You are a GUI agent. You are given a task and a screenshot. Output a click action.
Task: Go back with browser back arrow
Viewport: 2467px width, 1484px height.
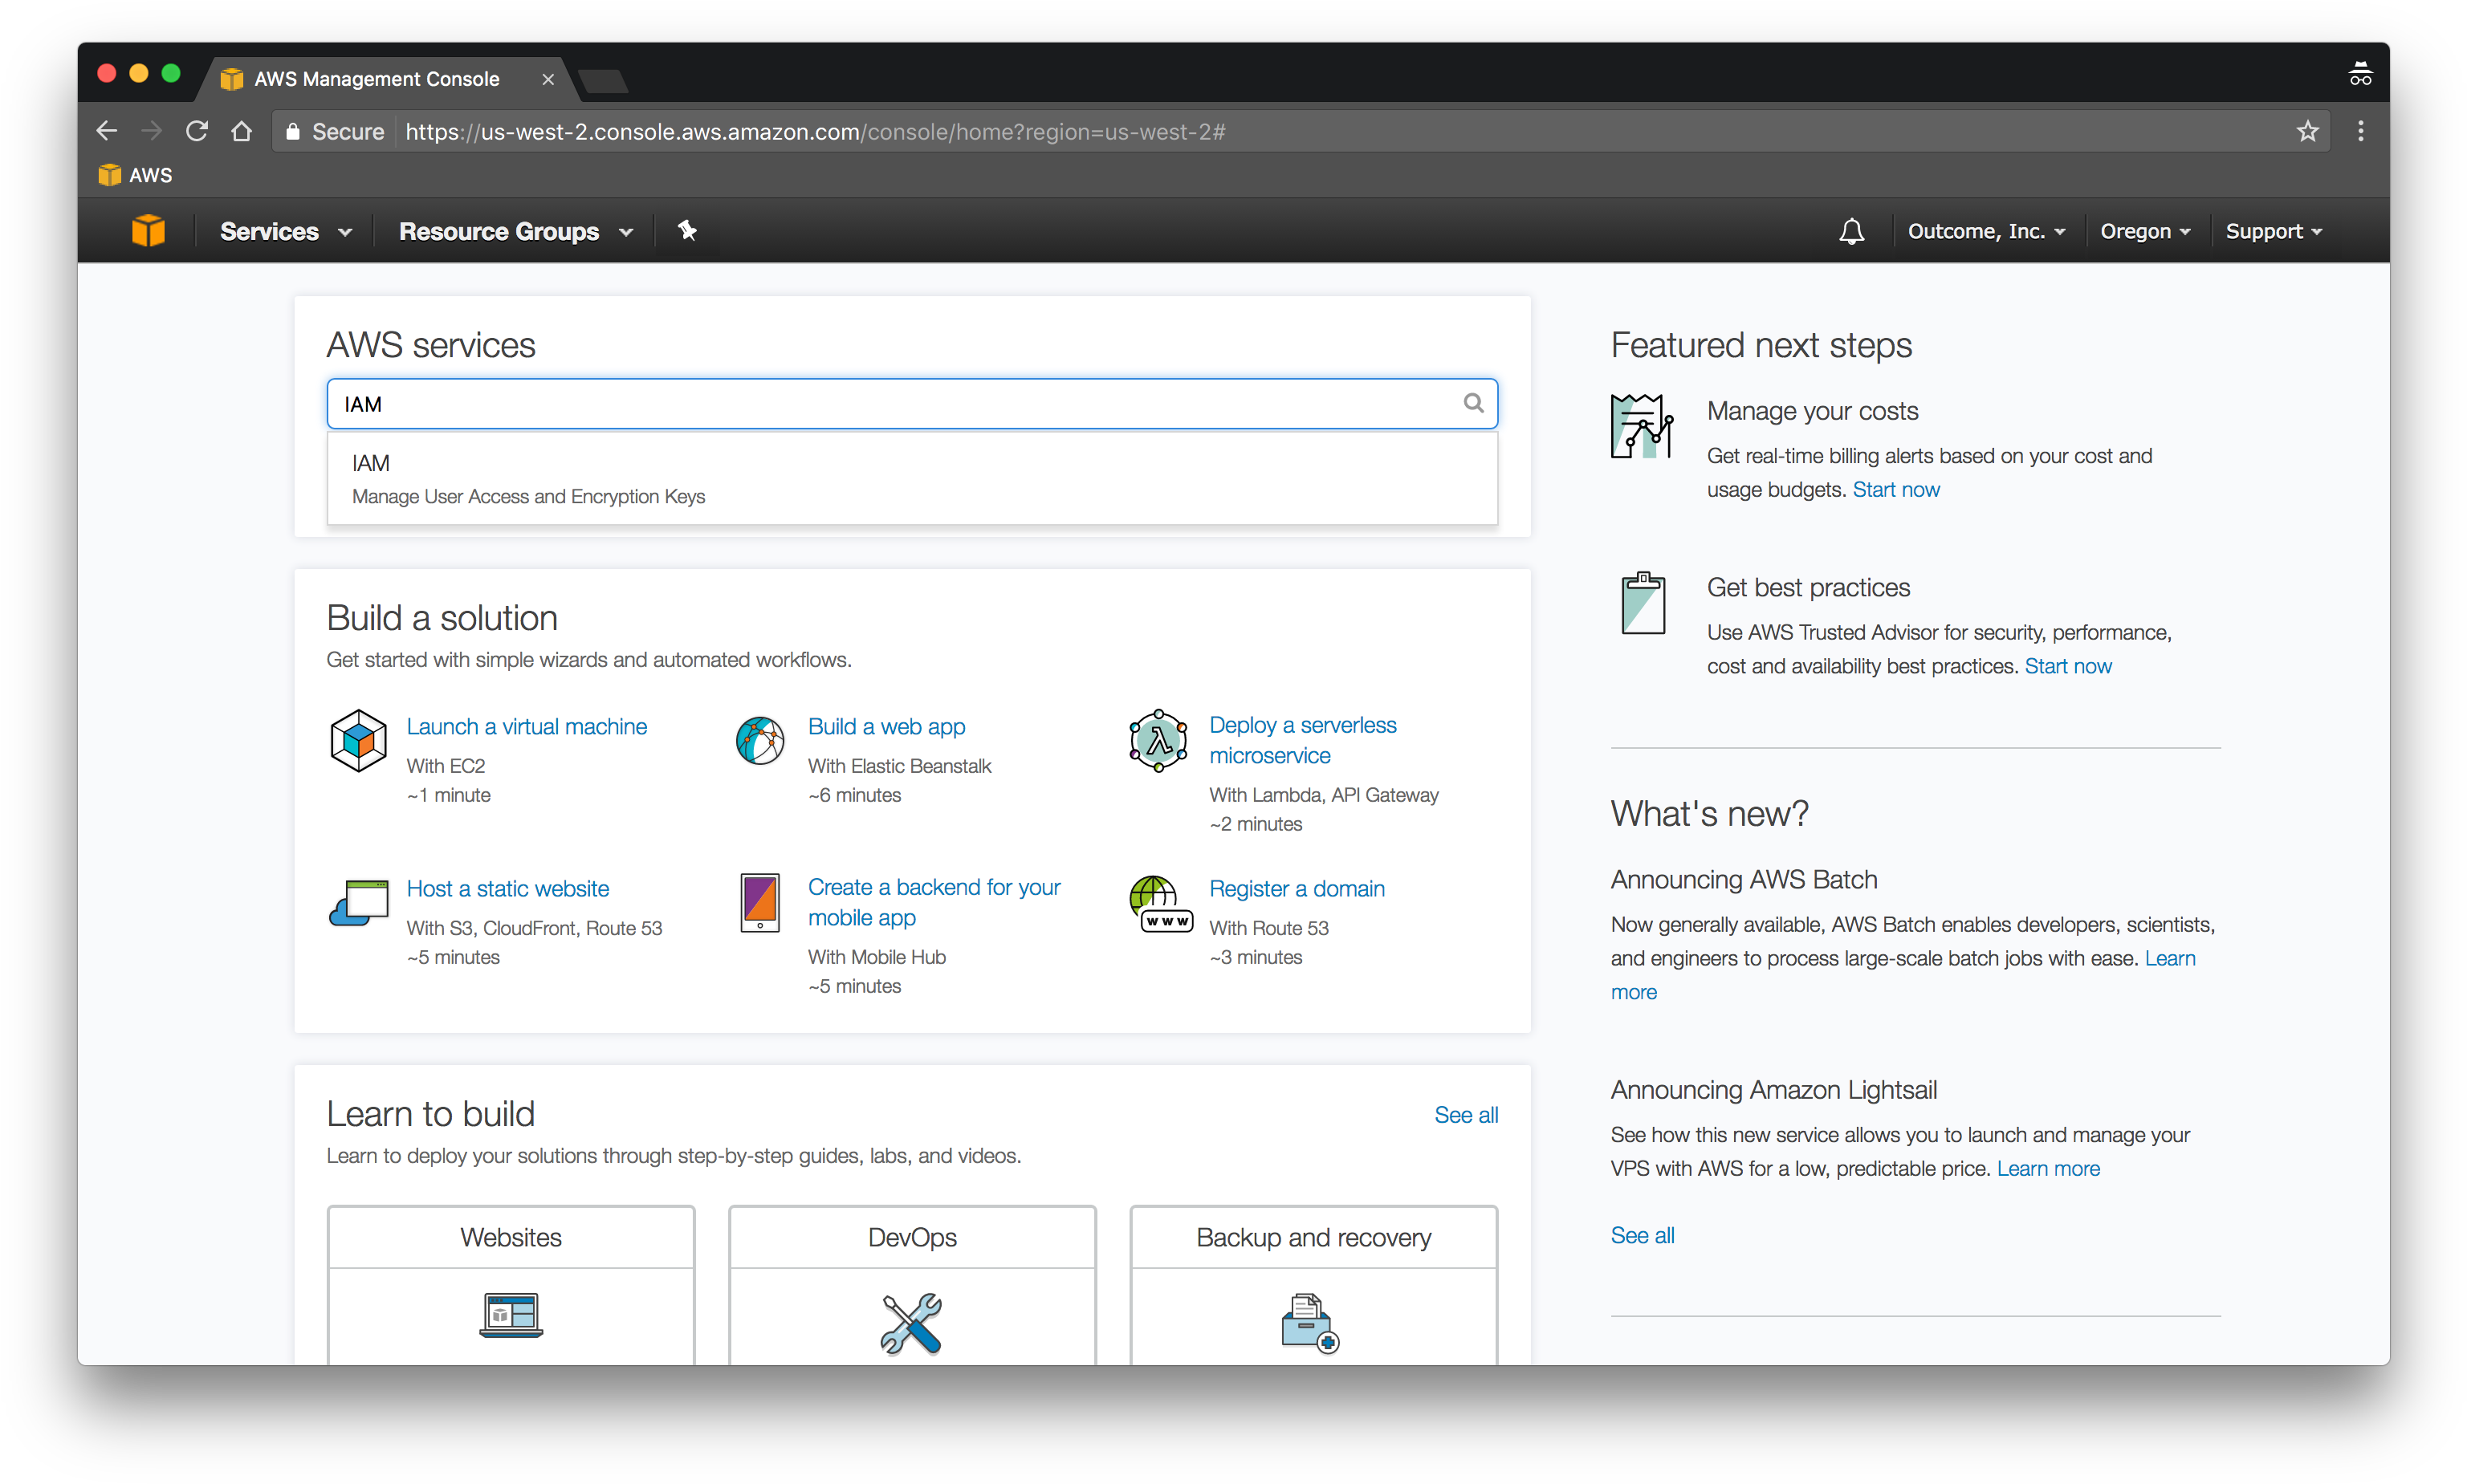coord(107,131)
